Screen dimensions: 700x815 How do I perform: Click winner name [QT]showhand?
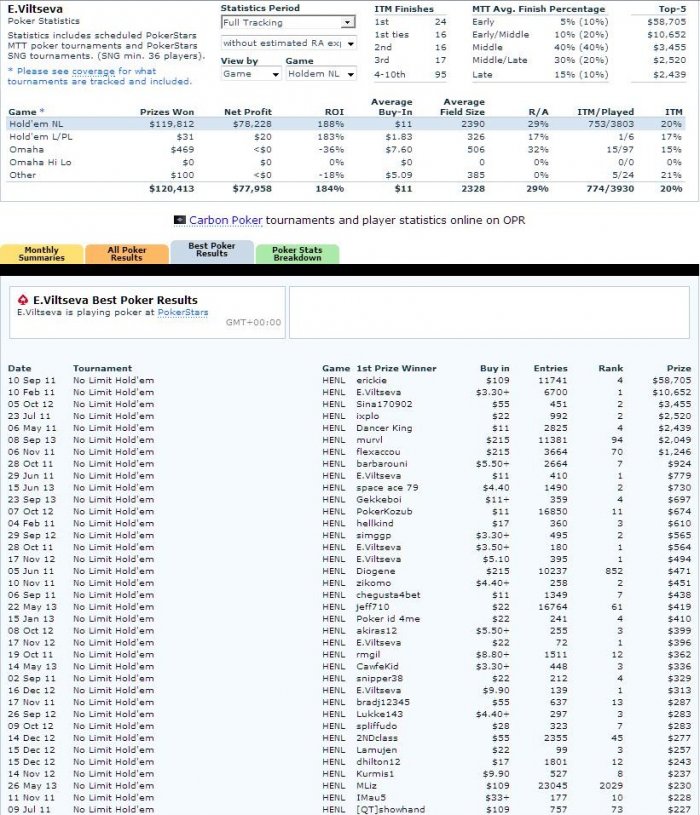coord(391,810)
